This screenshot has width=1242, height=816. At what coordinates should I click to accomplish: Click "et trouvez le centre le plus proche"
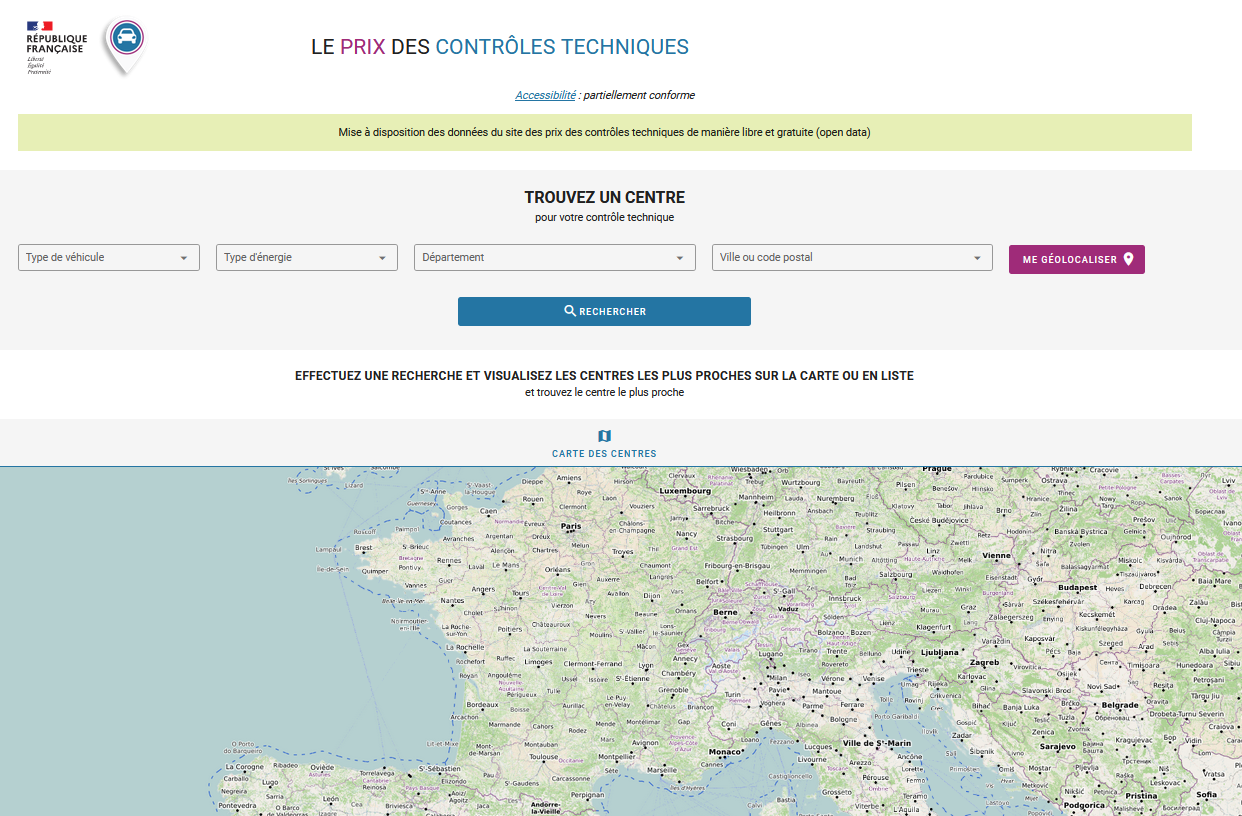click(x=604, y=393)
